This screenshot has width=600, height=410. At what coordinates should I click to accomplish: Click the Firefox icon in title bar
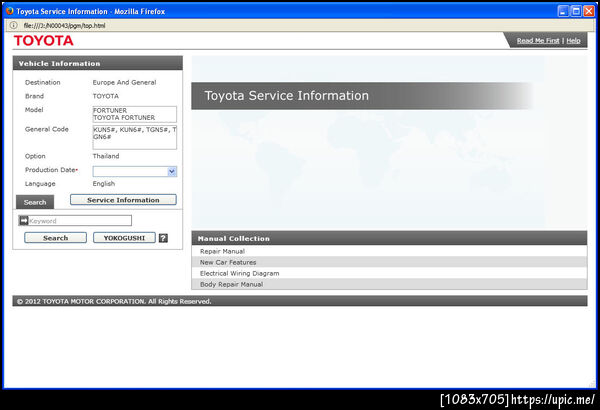click(x=10, y=11)
